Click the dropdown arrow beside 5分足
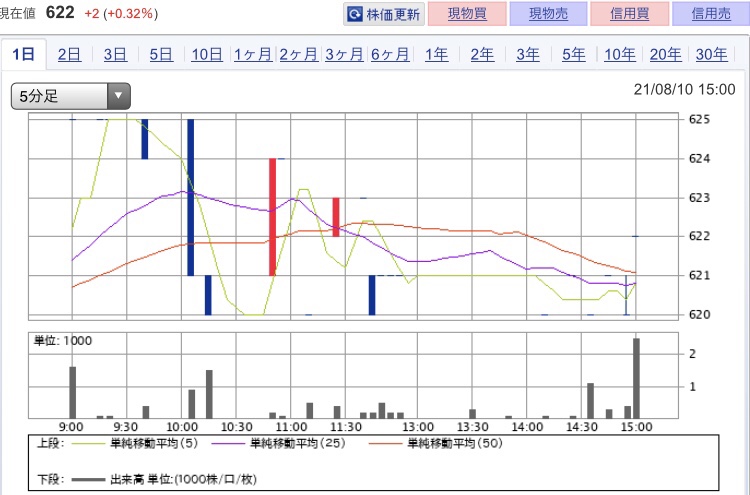 click(x=119, y=96)
